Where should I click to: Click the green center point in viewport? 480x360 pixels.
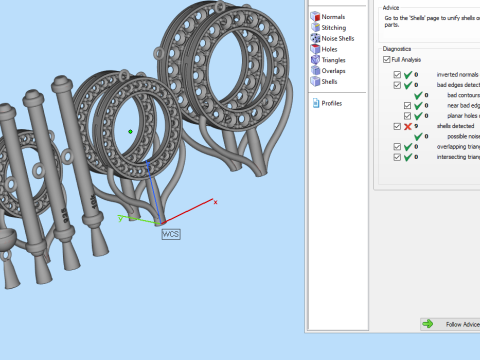pos(130,132)
